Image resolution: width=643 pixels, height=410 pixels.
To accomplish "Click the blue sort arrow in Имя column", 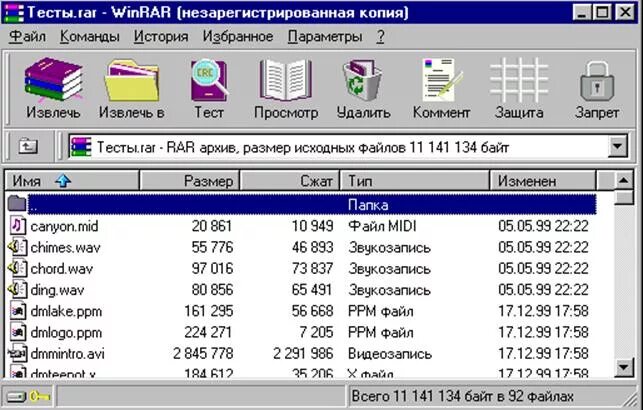I will 63,181.
